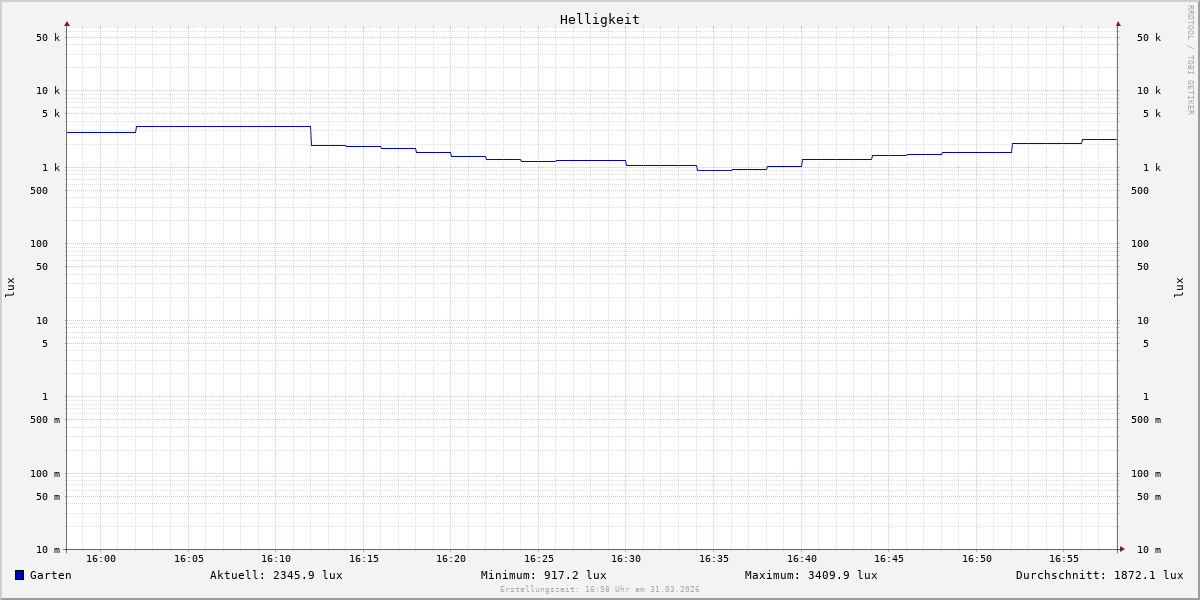This screenshot has width=1200, height=600.
Task: Click the RRDTOOL / TOBI OETIKER watermark
Action: coord(1190,60)
